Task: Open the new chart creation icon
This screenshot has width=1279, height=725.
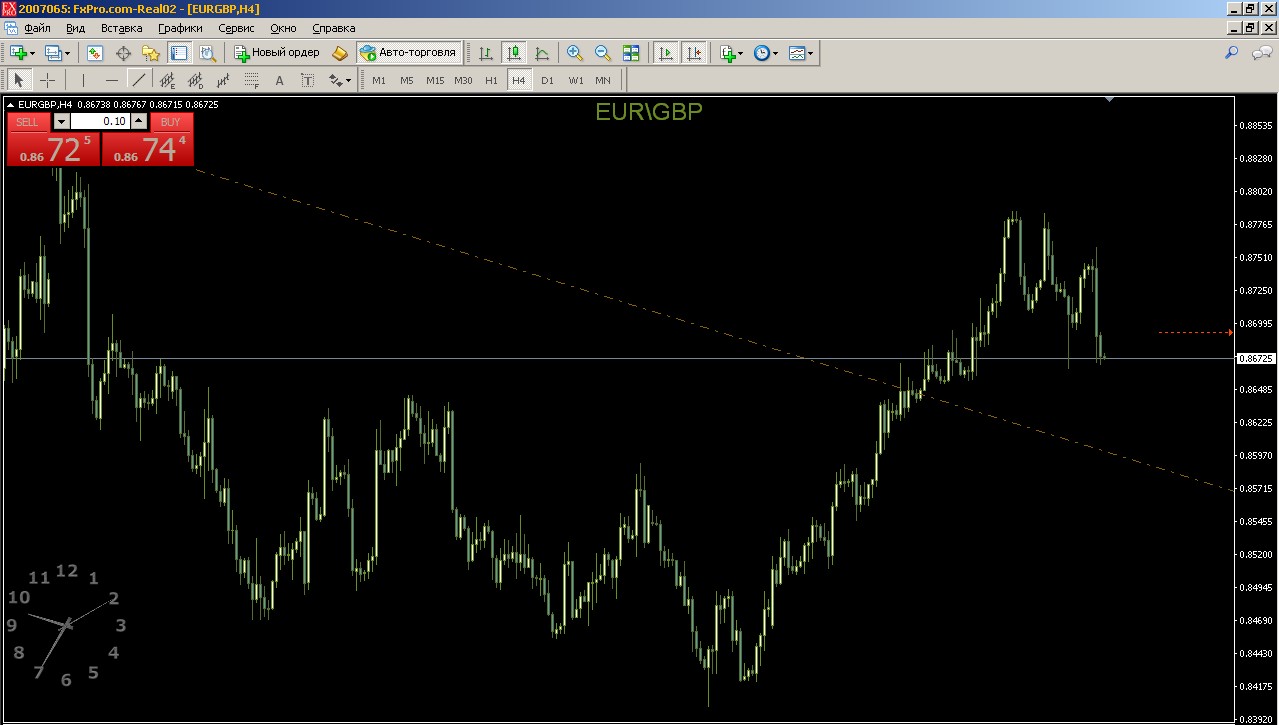Action: pos(18,53)
